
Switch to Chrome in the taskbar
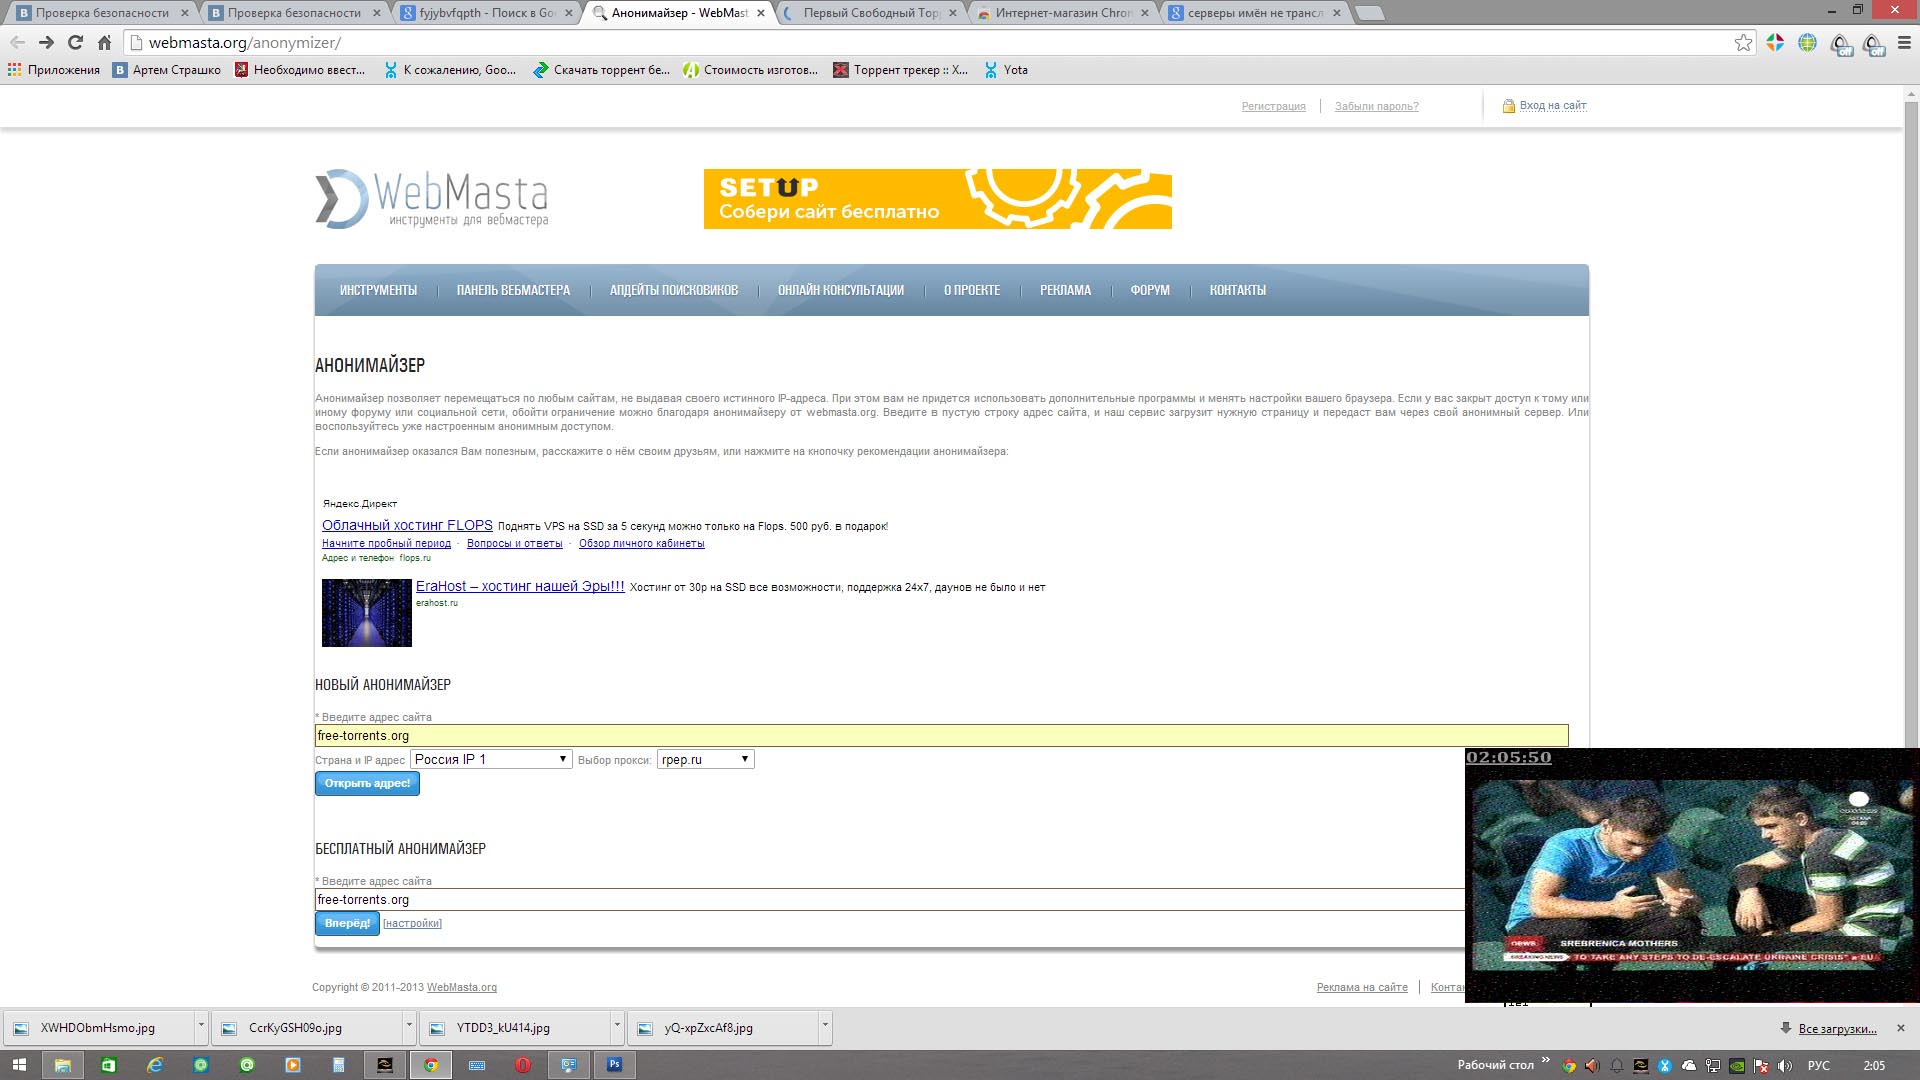(431, 1065)
